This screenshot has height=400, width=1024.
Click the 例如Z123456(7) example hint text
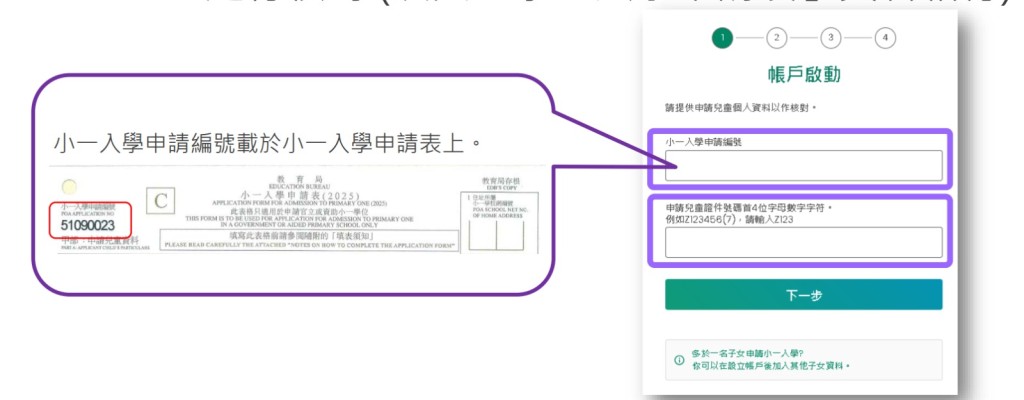[729, 220]
